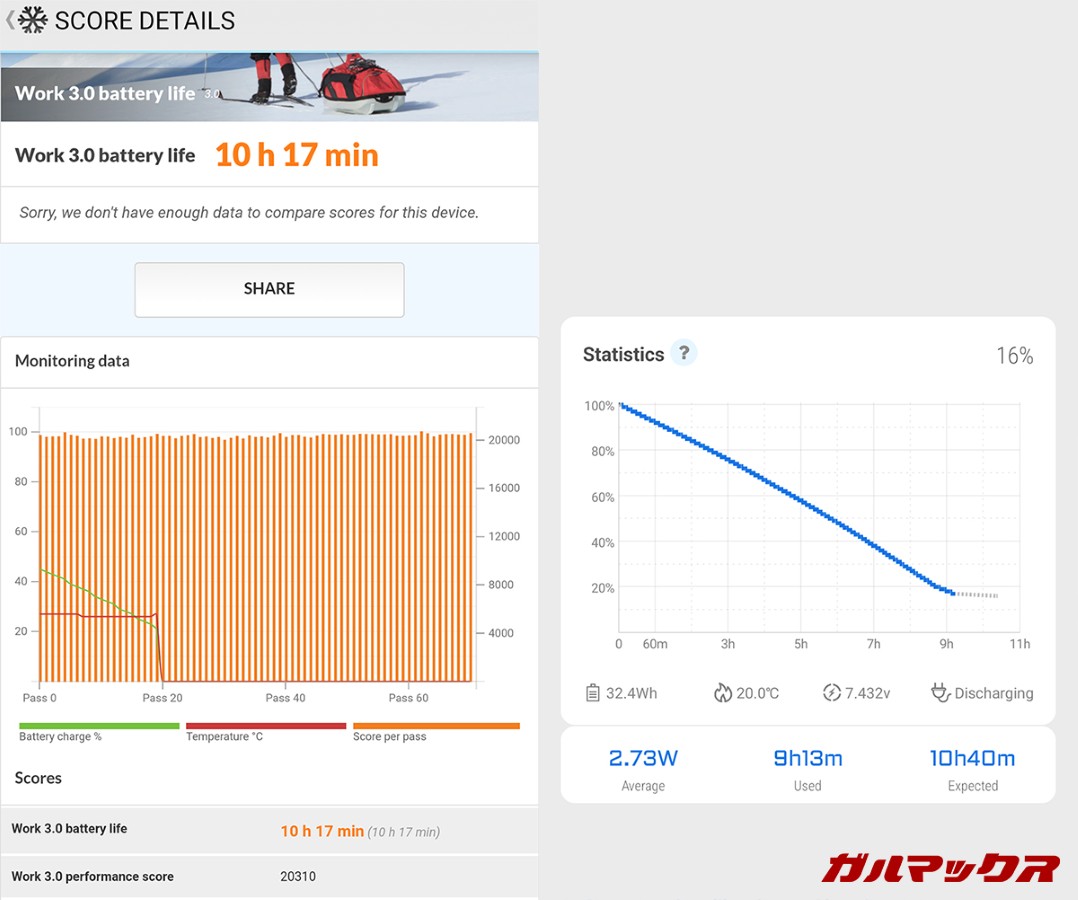Tap the 9h13m Used value

click(807, 759)
